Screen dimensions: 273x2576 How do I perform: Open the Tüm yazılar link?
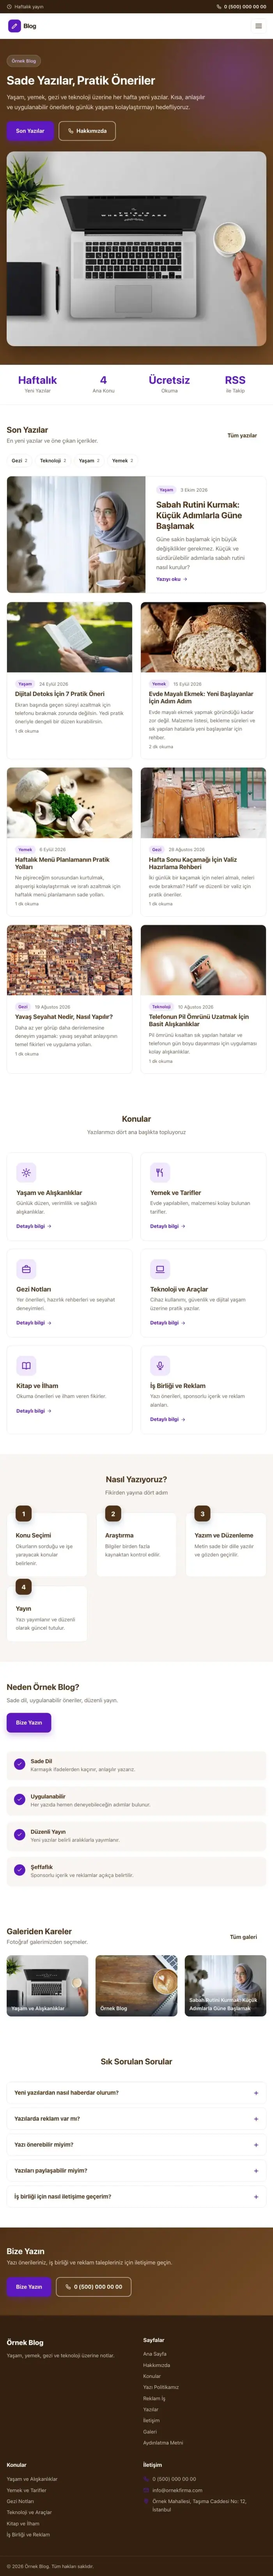[x=242, y=436]
